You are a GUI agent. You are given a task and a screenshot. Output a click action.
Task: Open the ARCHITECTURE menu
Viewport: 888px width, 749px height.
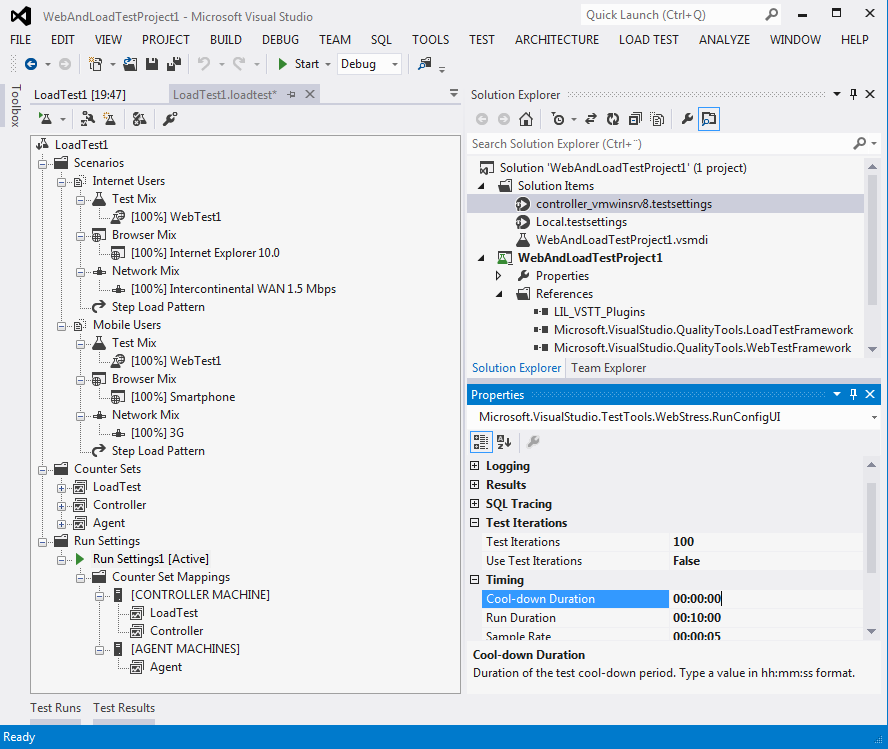pos(557,40)
